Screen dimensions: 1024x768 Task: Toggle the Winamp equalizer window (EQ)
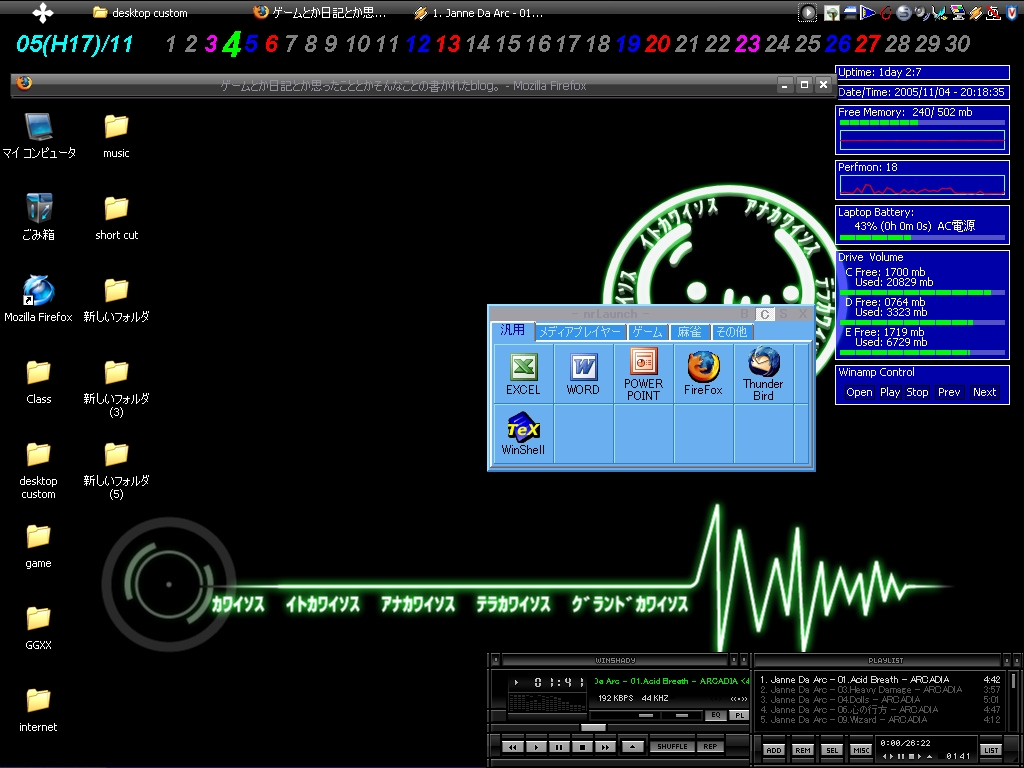point(716,715)
